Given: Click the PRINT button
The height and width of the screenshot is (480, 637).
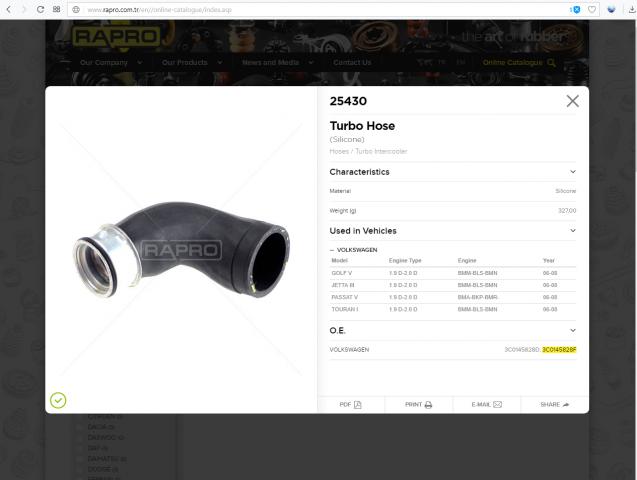Looking at the screenshot, I should [418, 404].
